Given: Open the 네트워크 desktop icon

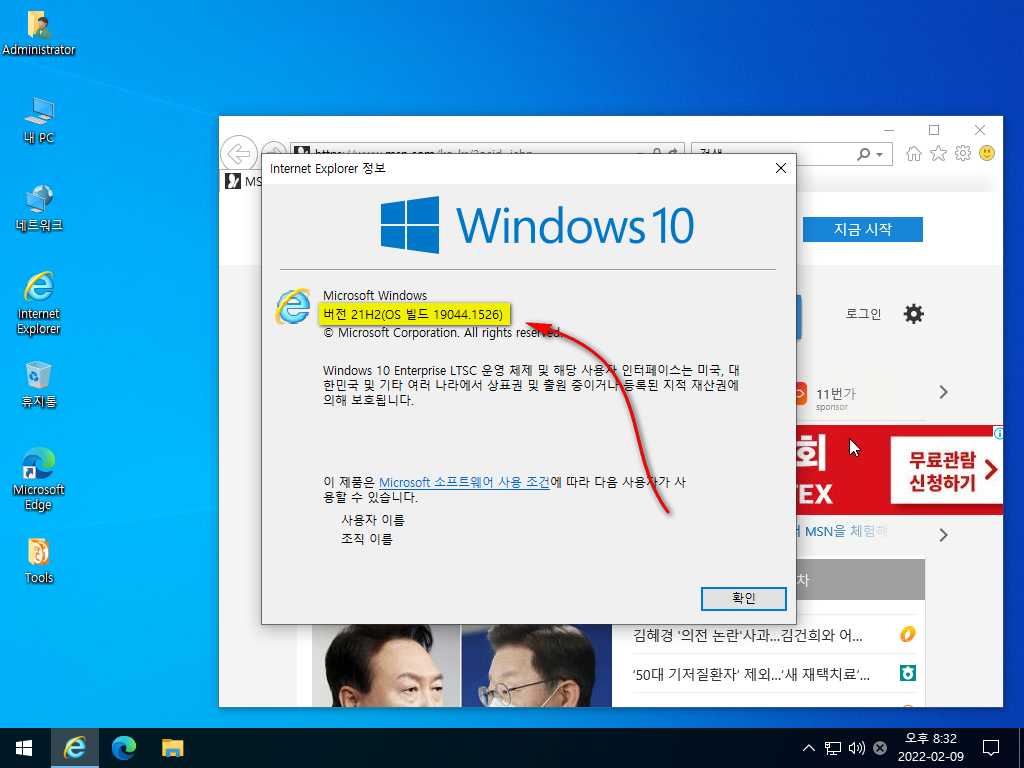Looking at the screenshot, I should (x=39, y=208).
